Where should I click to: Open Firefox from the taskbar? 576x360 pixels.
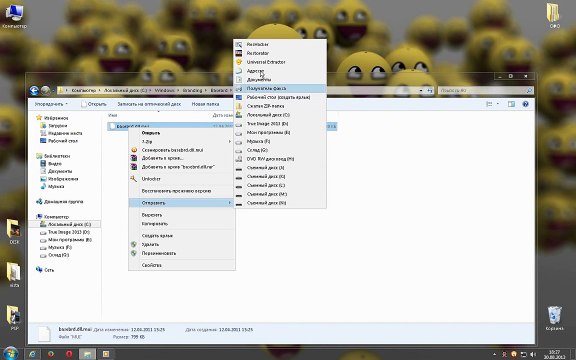point(51,354)
